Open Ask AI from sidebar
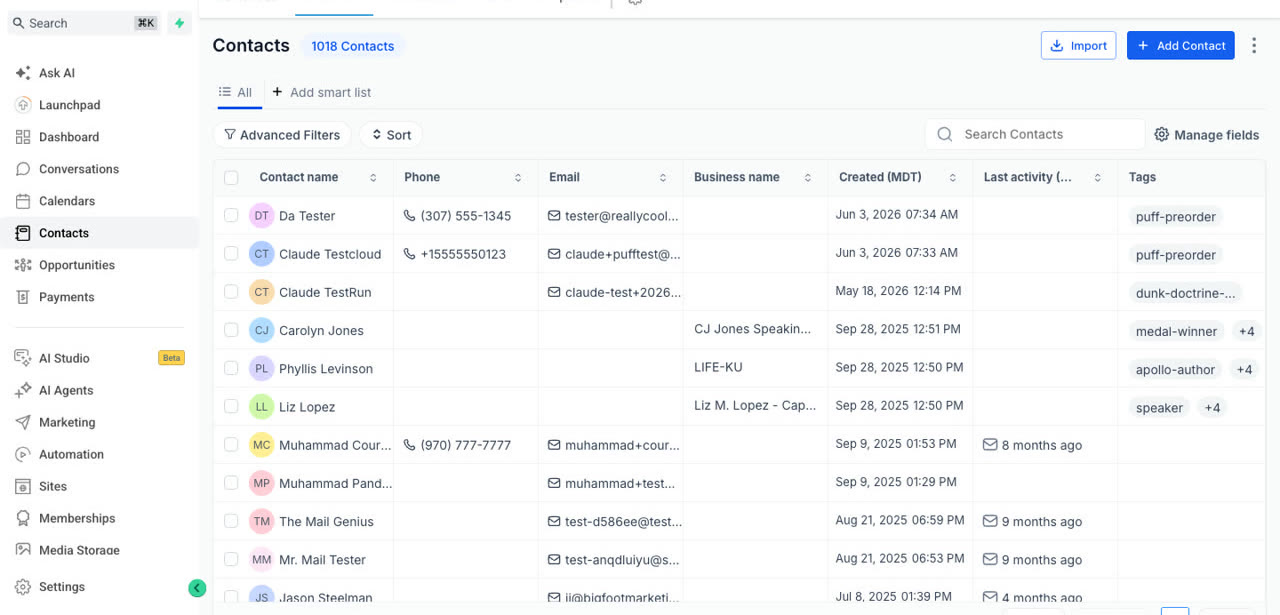1280x615 pixels. tap(57, 73)
